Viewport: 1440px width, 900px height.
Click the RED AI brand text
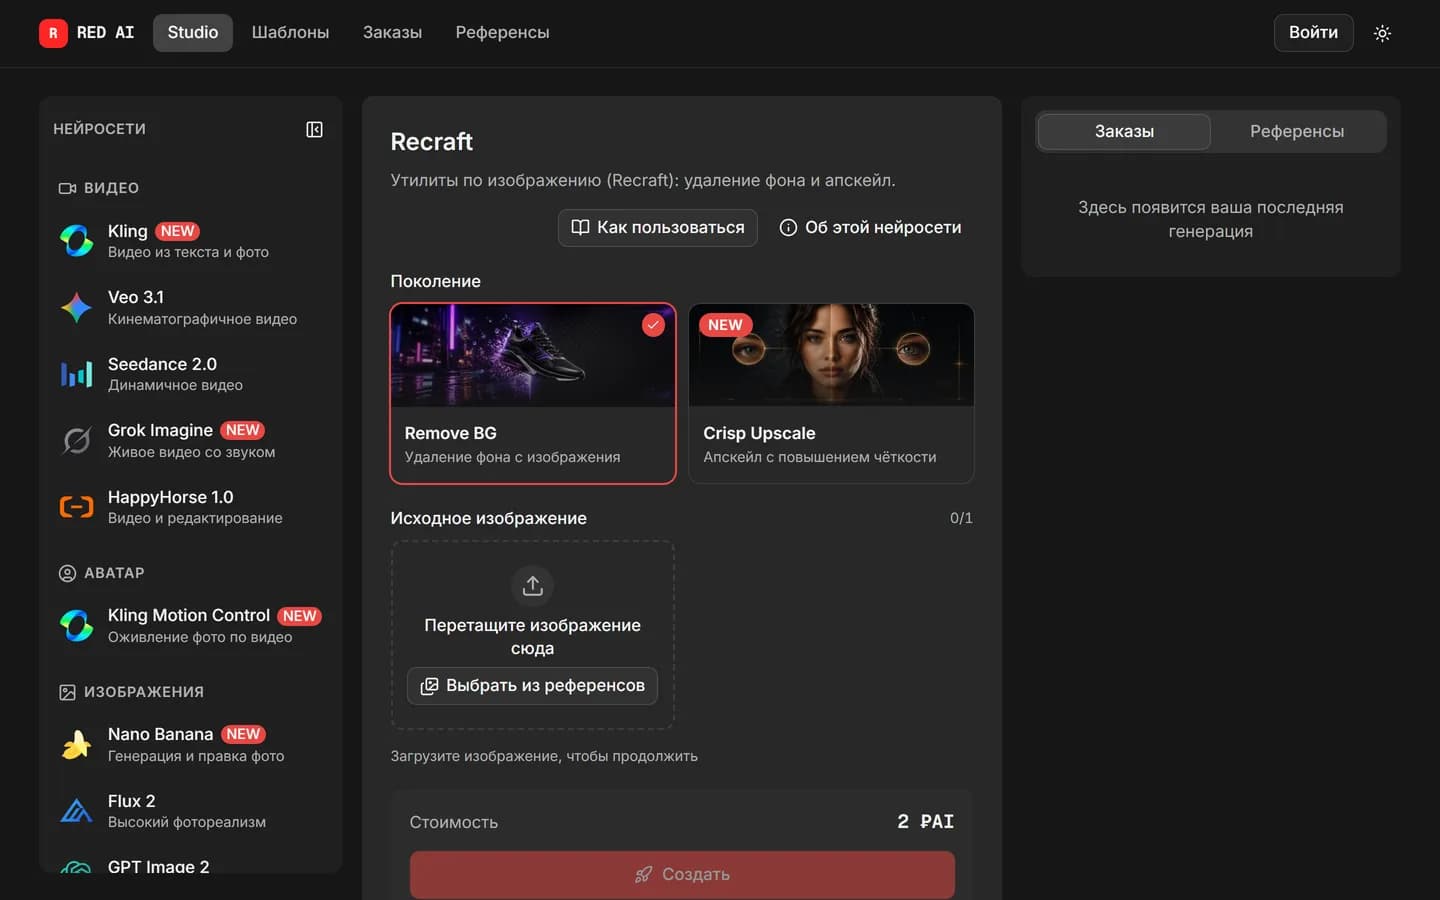pyautogui.click(x=105, y=33)
